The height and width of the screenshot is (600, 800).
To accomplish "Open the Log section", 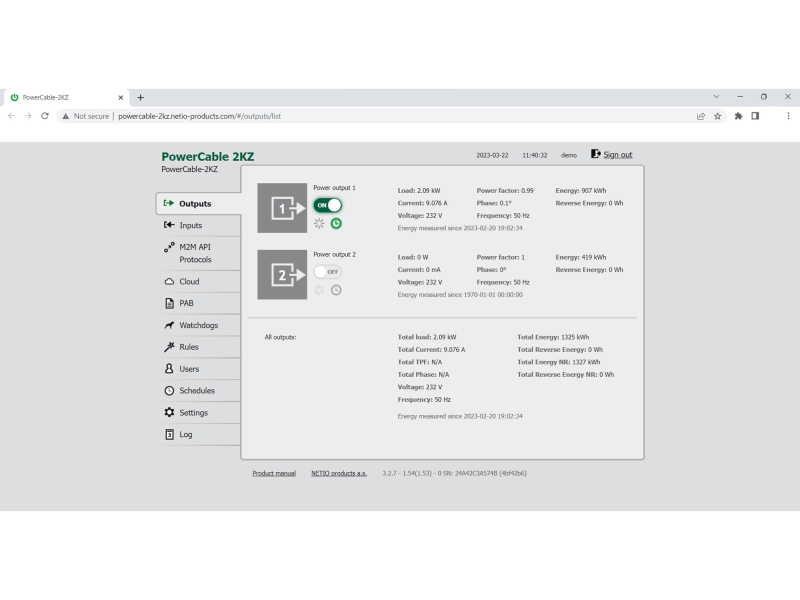I will 199,434.
